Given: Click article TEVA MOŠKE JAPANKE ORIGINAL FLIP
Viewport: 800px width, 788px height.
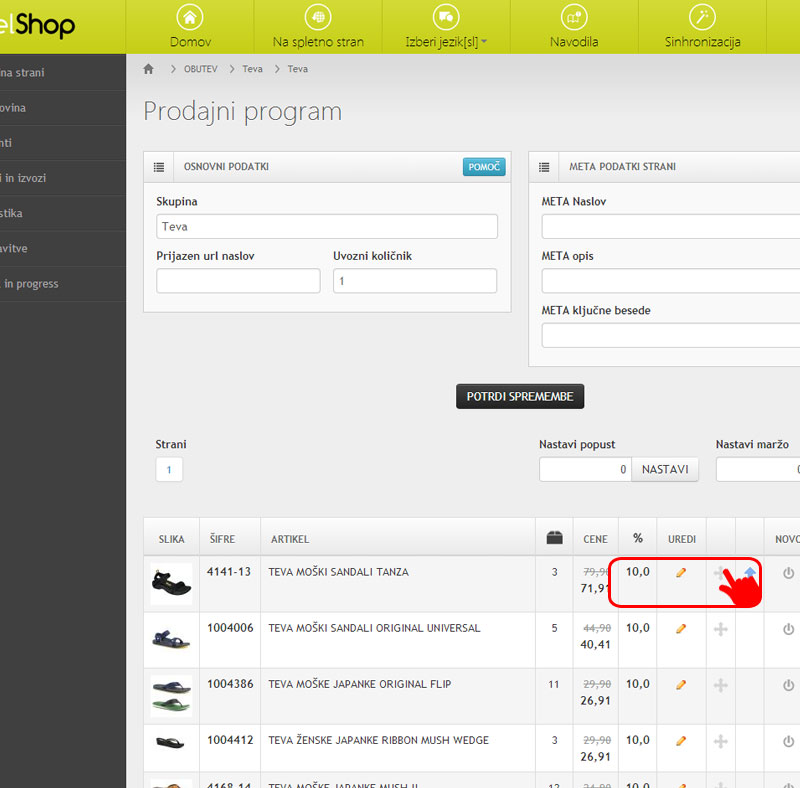Looking at the screenshot, I should (x=360, y=684).
